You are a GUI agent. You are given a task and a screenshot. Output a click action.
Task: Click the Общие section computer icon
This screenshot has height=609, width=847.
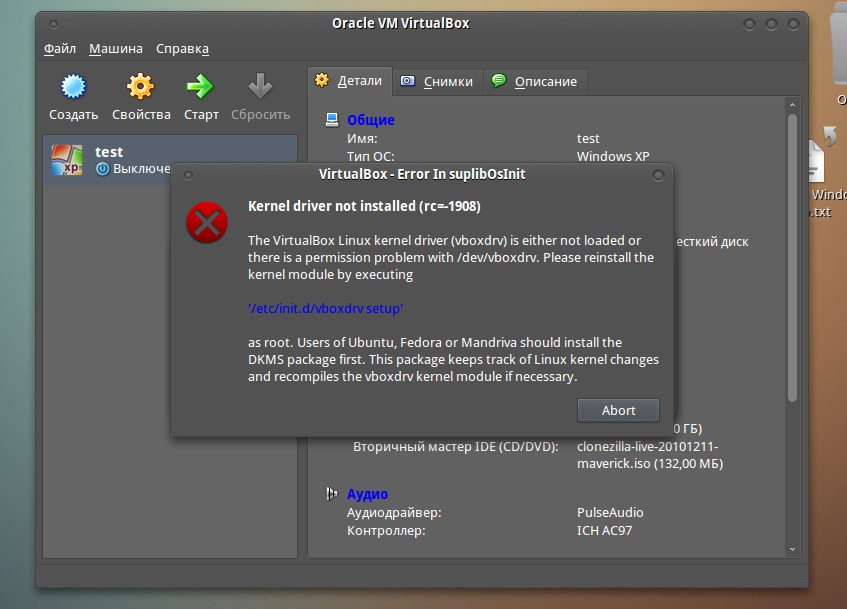pos(332,119)
